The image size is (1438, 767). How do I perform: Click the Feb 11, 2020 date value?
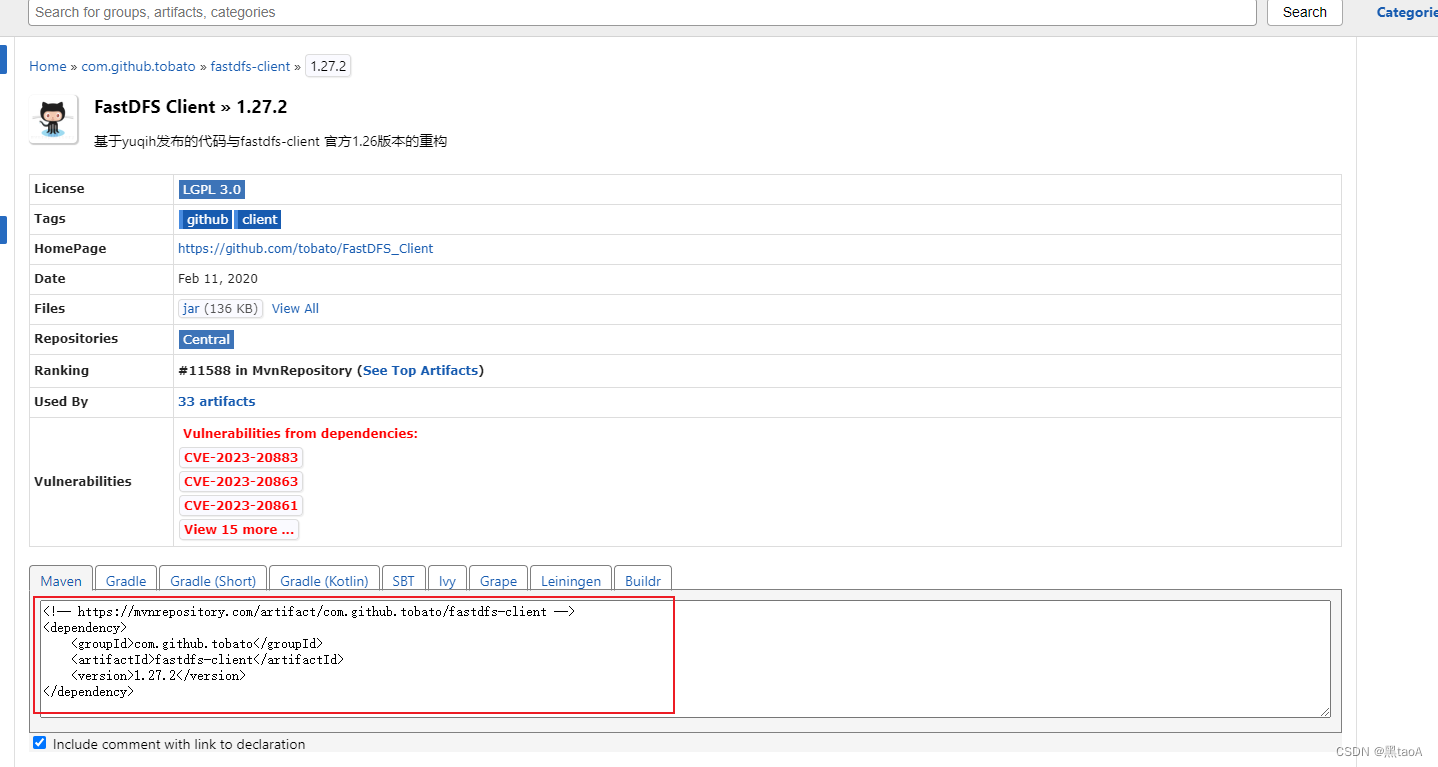click(218, 278)
